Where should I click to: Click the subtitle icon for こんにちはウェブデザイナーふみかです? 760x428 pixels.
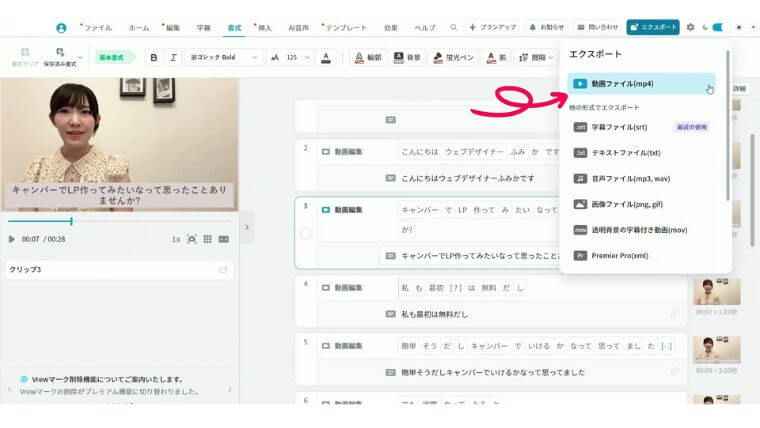391,178
